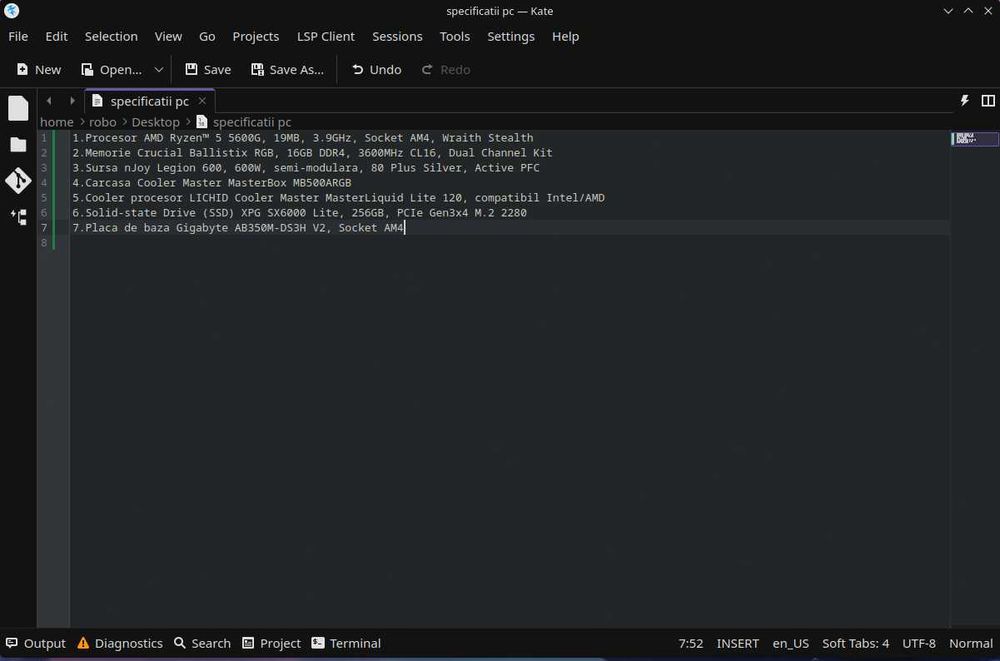Open the Normal highlighting mode selector
This screenshot has height=661, width=1000.
[x=971, y=643]
